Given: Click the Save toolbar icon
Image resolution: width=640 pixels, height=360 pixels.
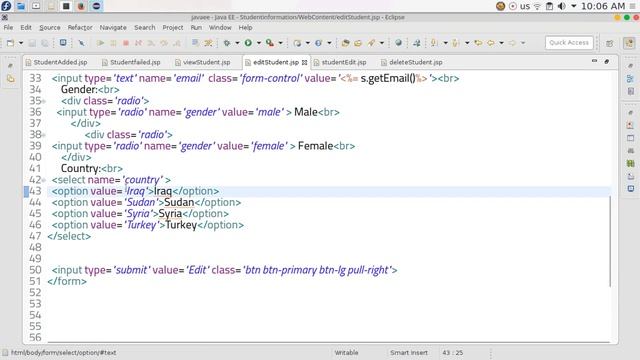Looking at the screenshot, I should click(32, 43).
